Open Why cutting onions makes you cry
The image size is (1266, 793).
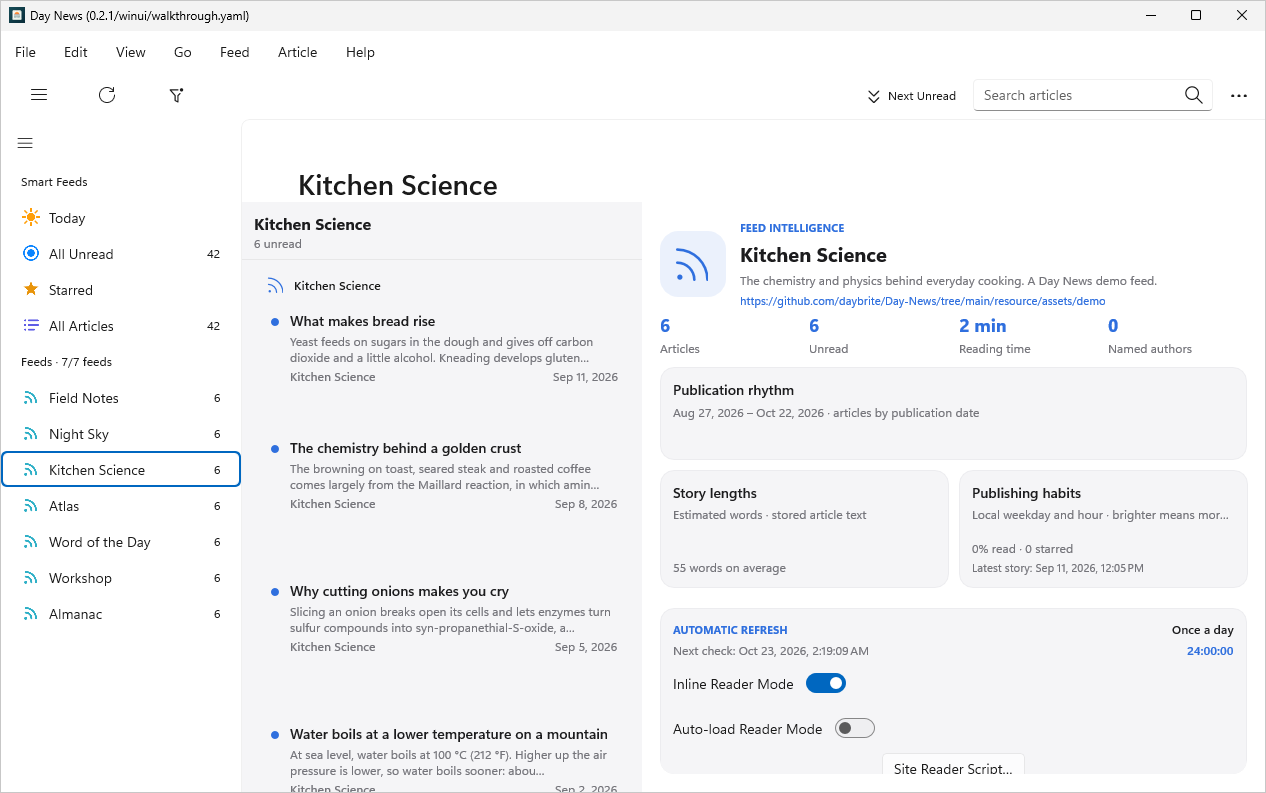click(442, 619)
